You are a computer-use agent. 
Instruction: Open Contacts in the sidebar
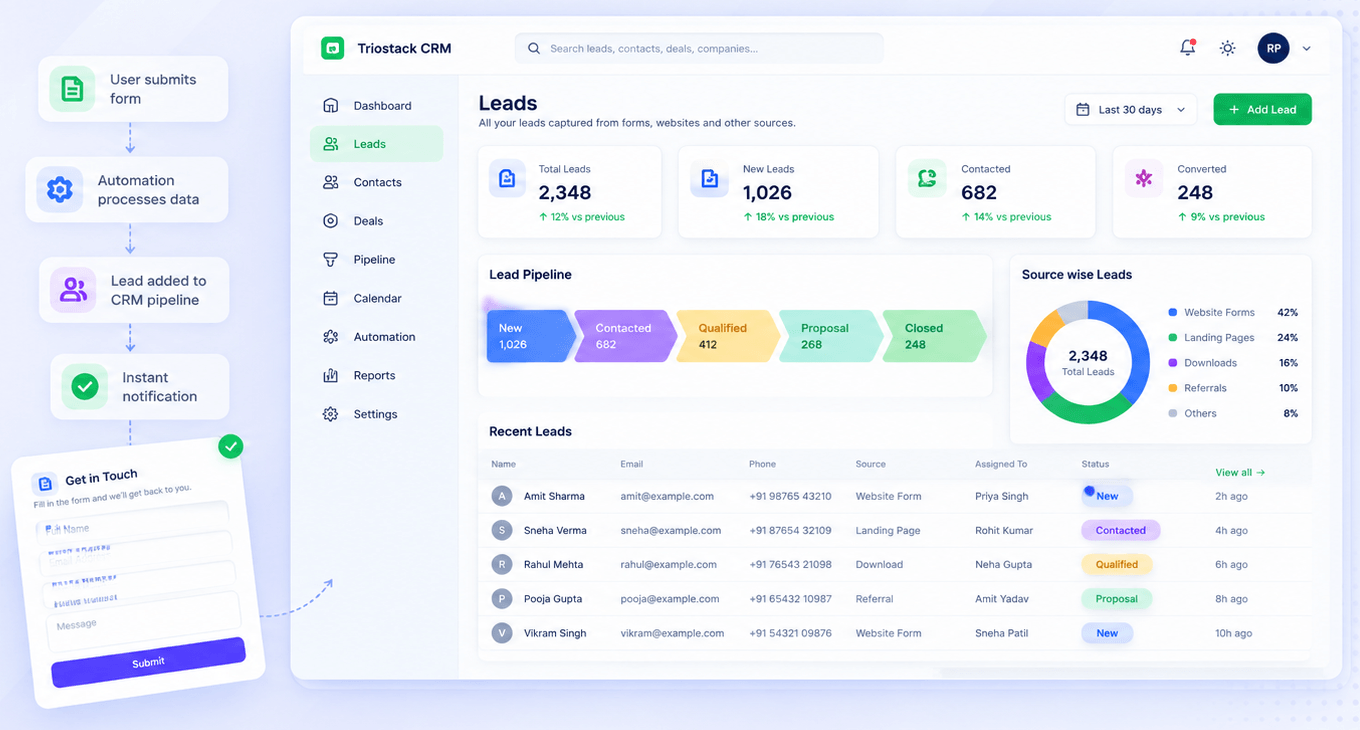(x=376, y=182)
